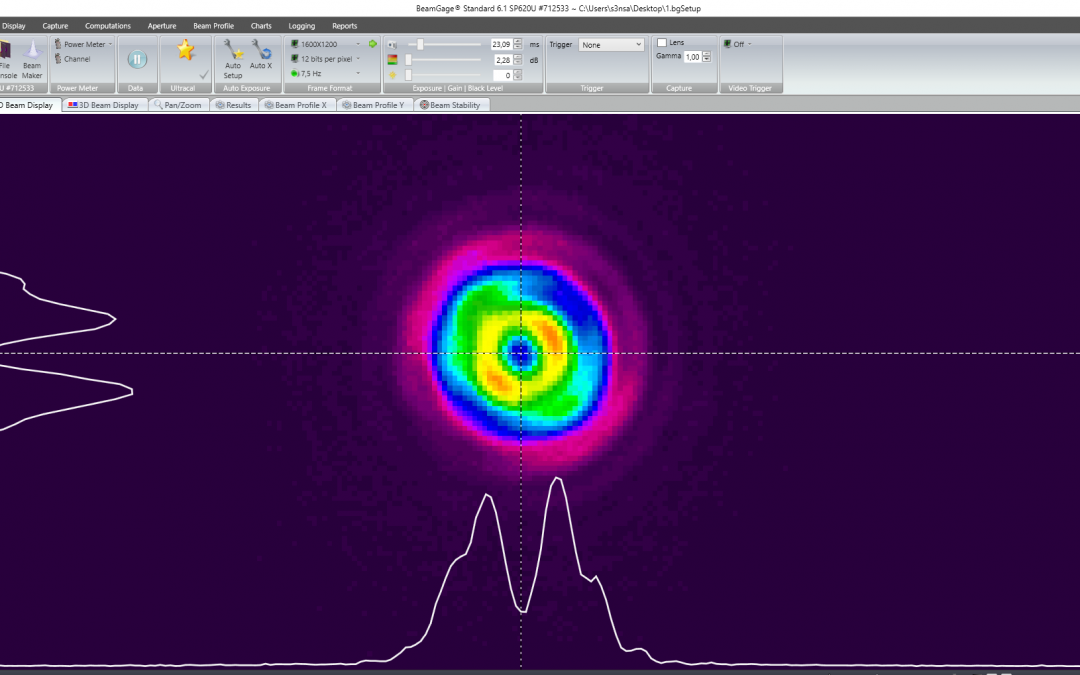Open the Video Trigger Off dropdown
Image resolution: width=1080 pixels, height=675 pixels.
click(737, 44)
